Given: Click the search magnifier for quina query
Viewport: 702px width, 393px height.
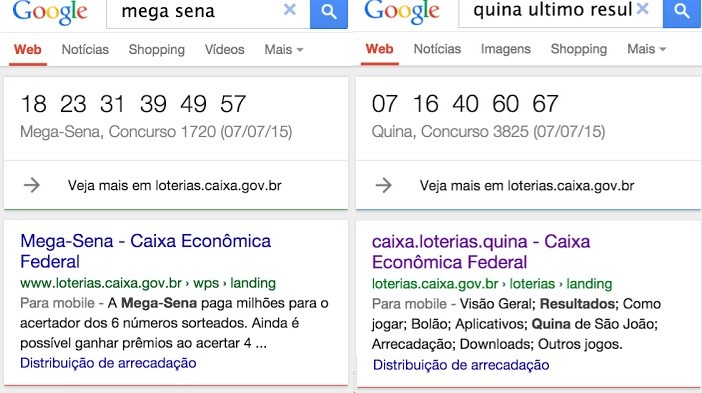Looking at the screenshot, I should coord(681,13).
